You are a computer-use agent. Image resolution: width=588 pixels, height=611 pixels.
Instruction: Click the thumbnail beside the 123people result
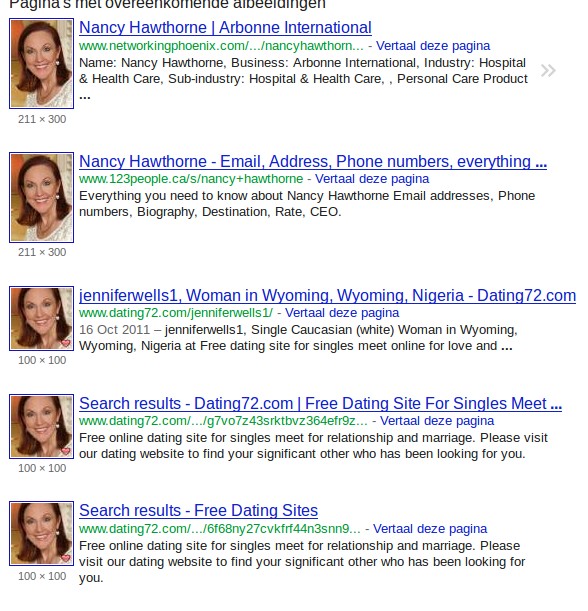41,197
